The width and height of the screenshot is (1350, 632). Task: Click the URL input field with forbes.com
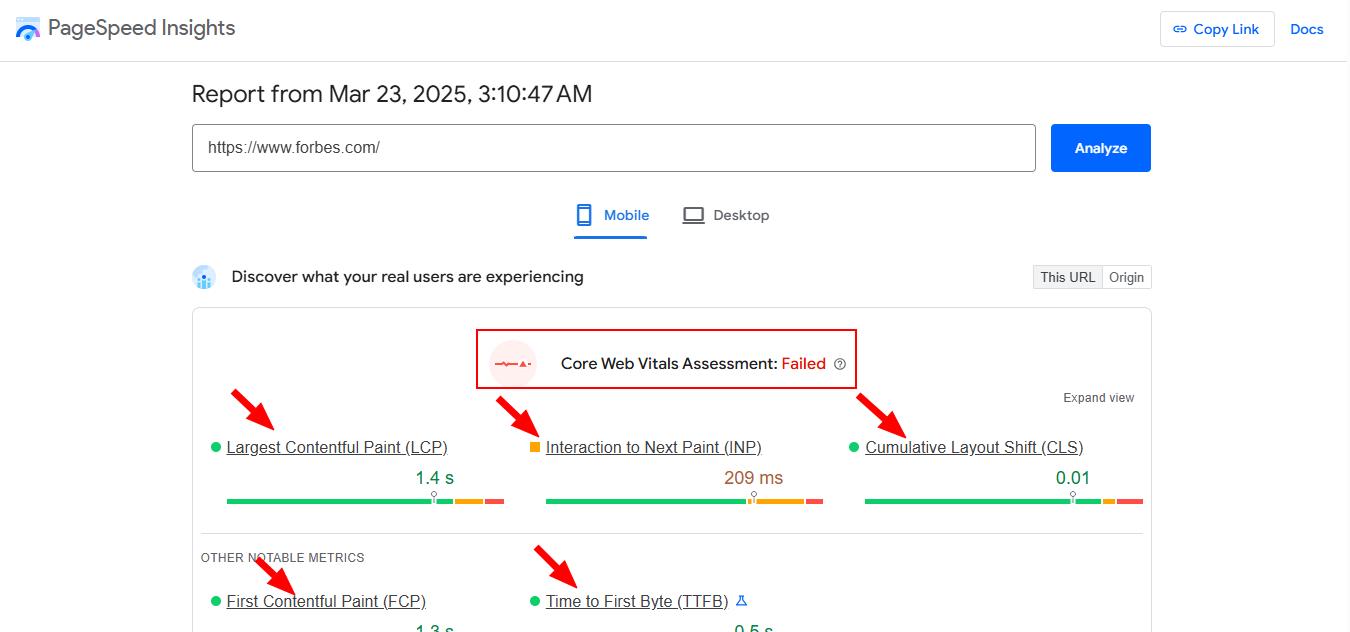point(613,148)
